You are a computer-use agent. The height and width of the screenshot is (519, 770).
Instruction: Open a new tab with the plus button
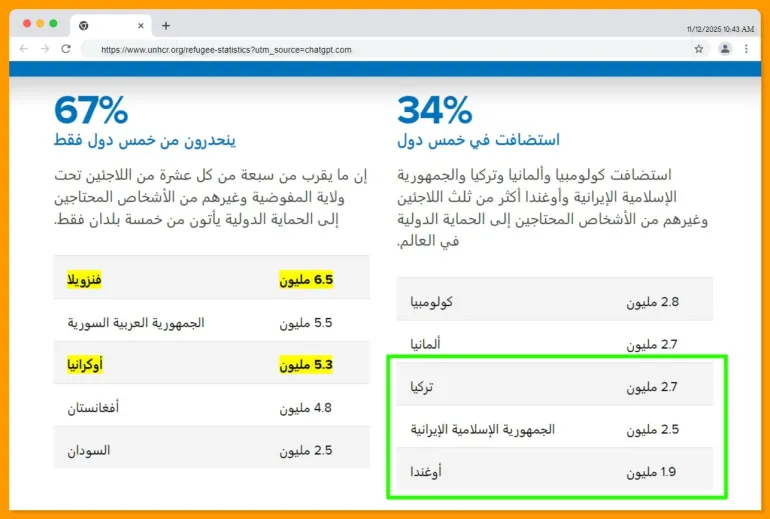click(x=166, y=26)
